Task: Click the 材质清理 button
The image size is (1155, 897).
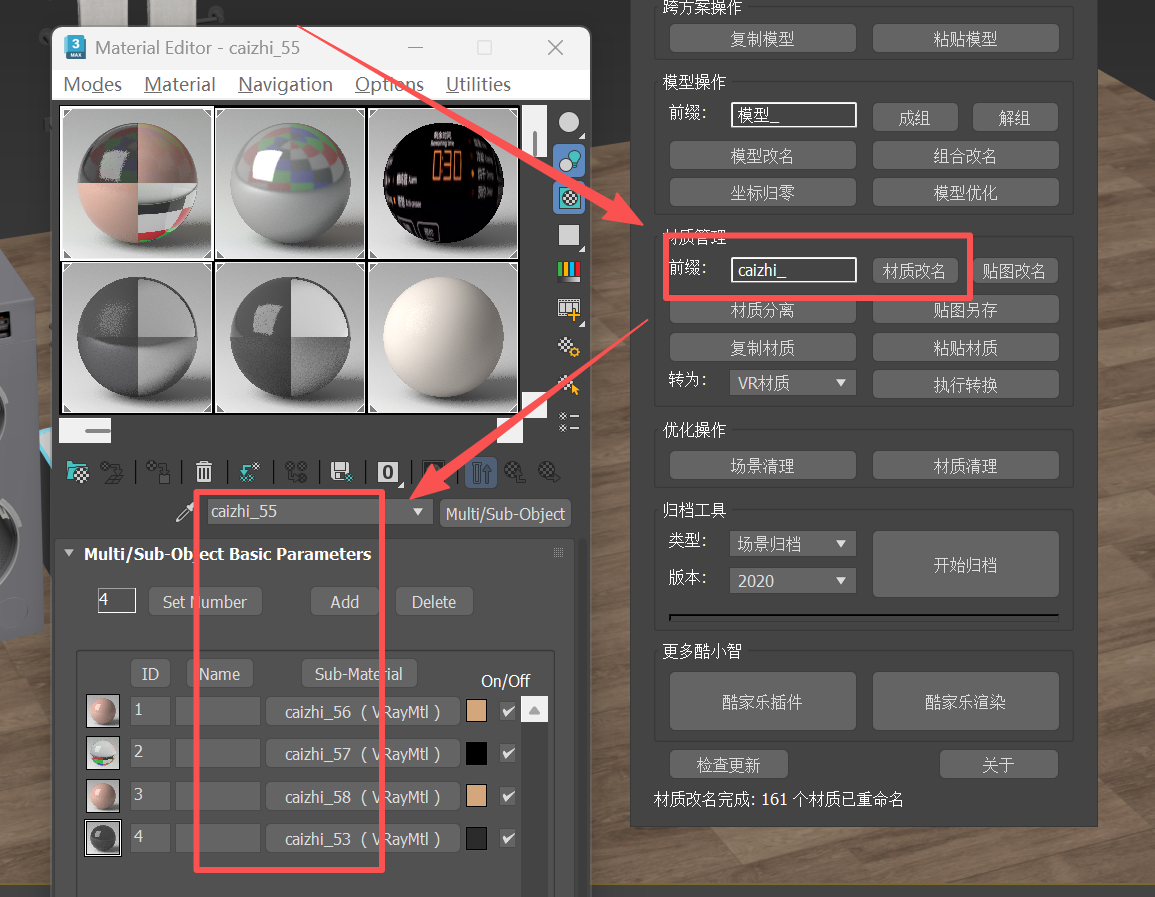Action: 966,465
